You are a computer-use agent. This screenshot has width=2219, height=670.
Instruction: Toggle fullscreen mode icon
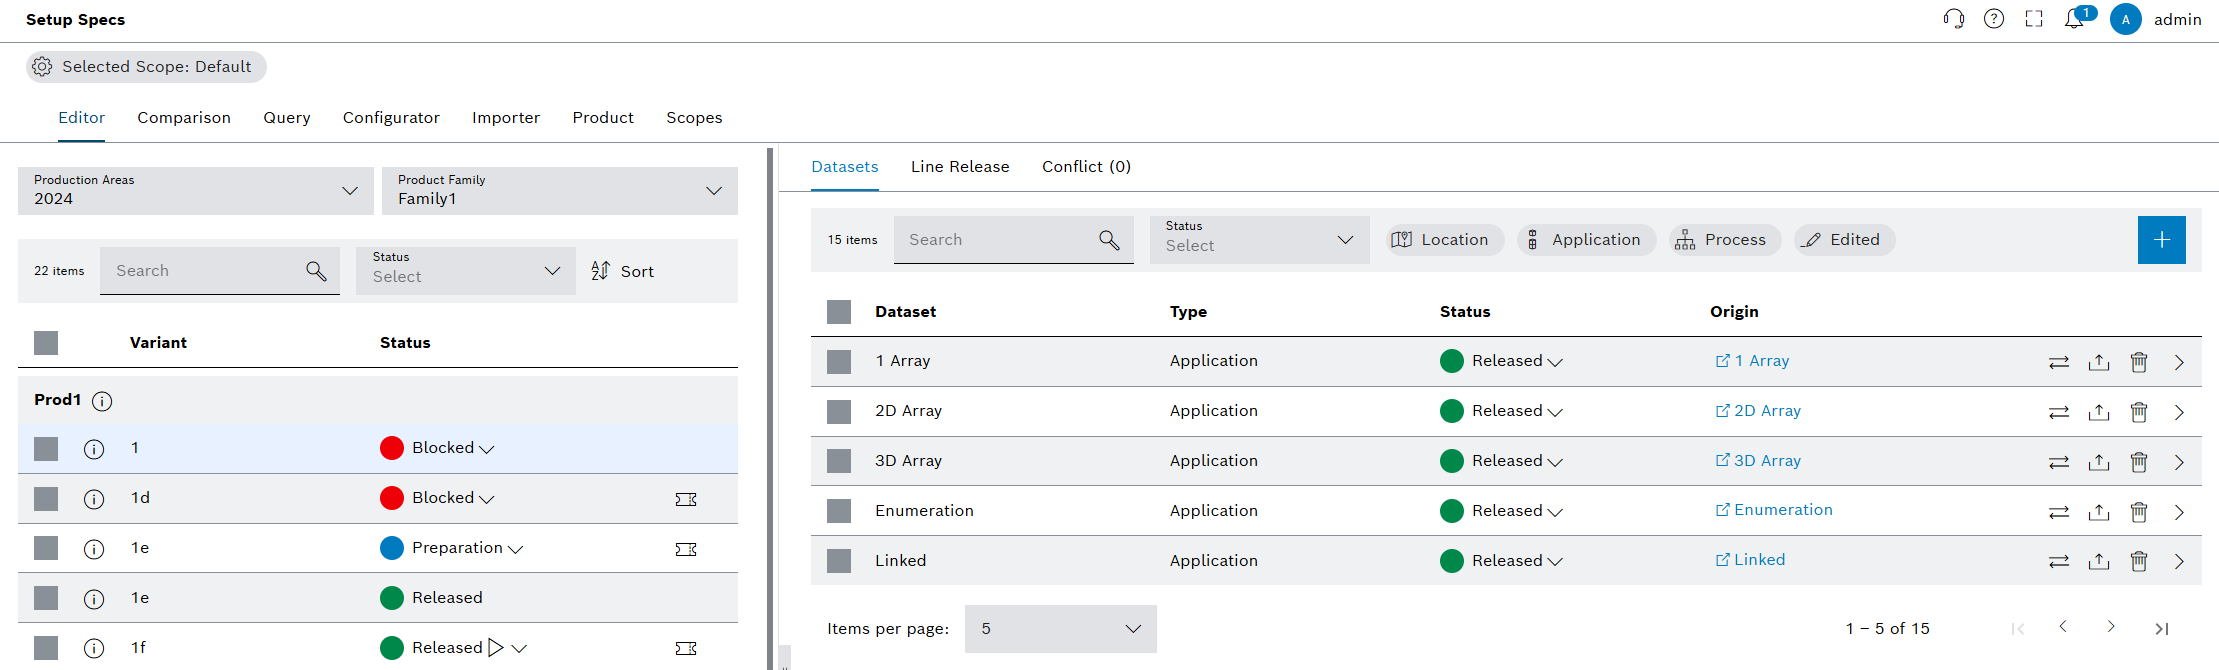click(2033, 19)
